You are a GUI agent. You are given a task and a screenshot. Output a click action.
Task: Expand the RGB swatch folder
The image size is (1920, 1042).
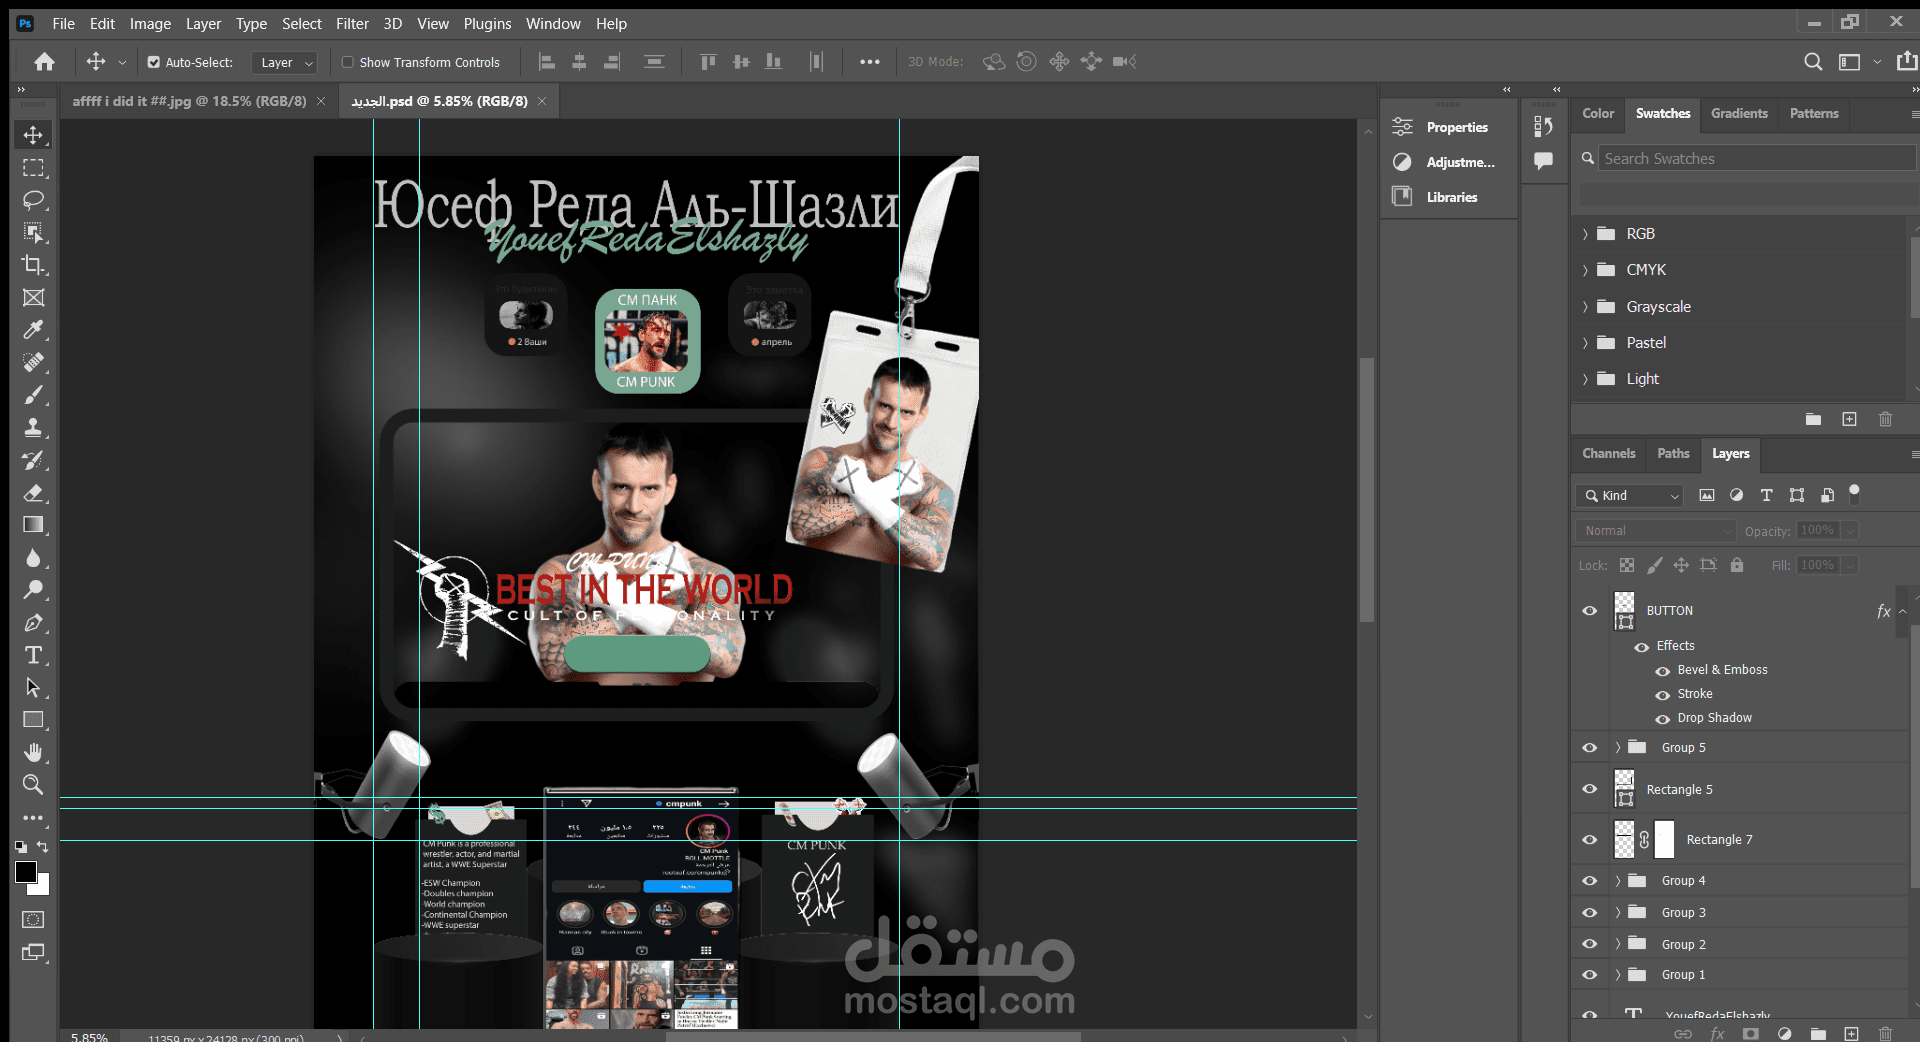[x=1585, y=234]
